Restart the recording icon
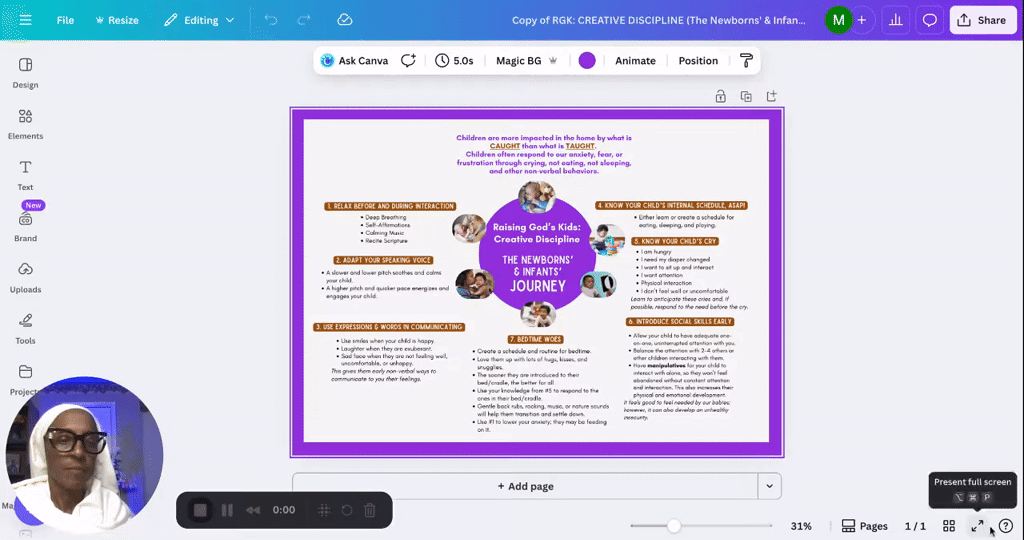Image resolution: width=1024 pixels, height=540 pixels. (347, 510)
